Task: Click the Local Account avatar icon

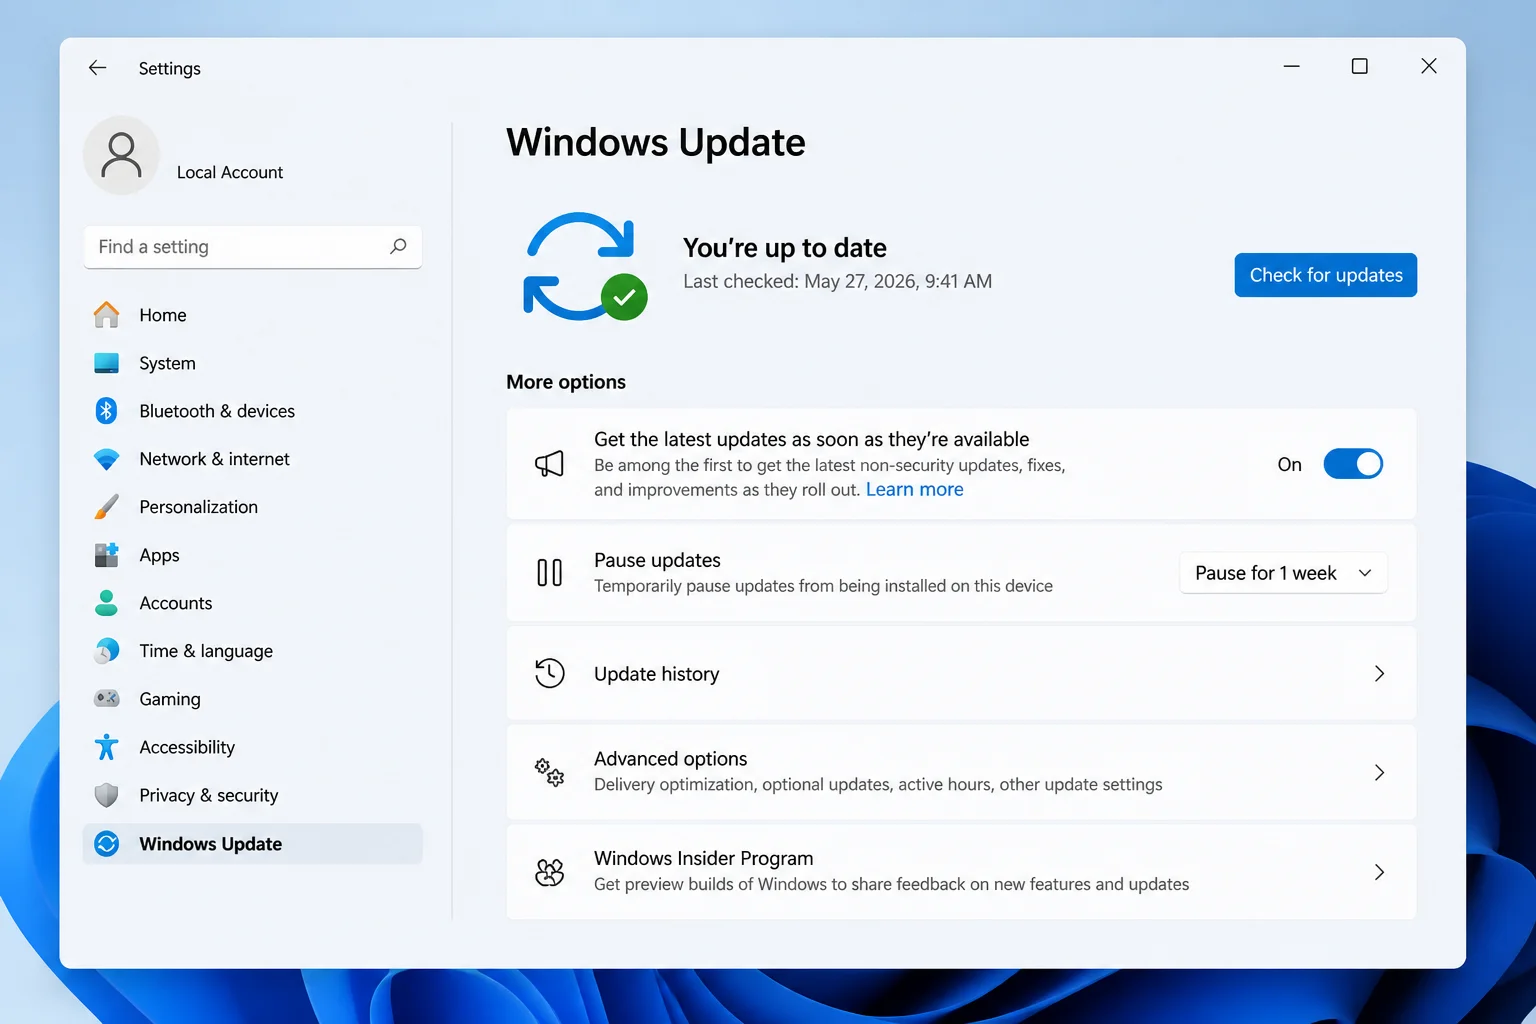Action: (x=121, y=156)
